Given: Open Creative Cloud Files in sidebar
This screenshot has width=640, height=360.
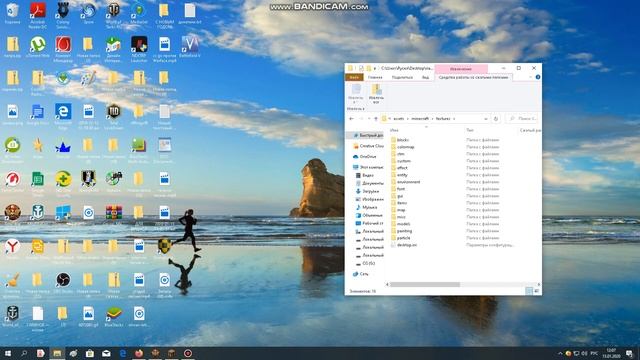Looking at the screenshot, I should coord(368,146).
